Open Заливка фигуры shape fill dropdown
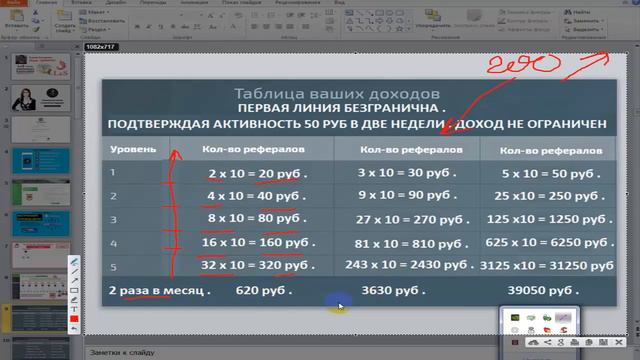The height and width of the screenshot is (360, 640). tap(527, 12)
